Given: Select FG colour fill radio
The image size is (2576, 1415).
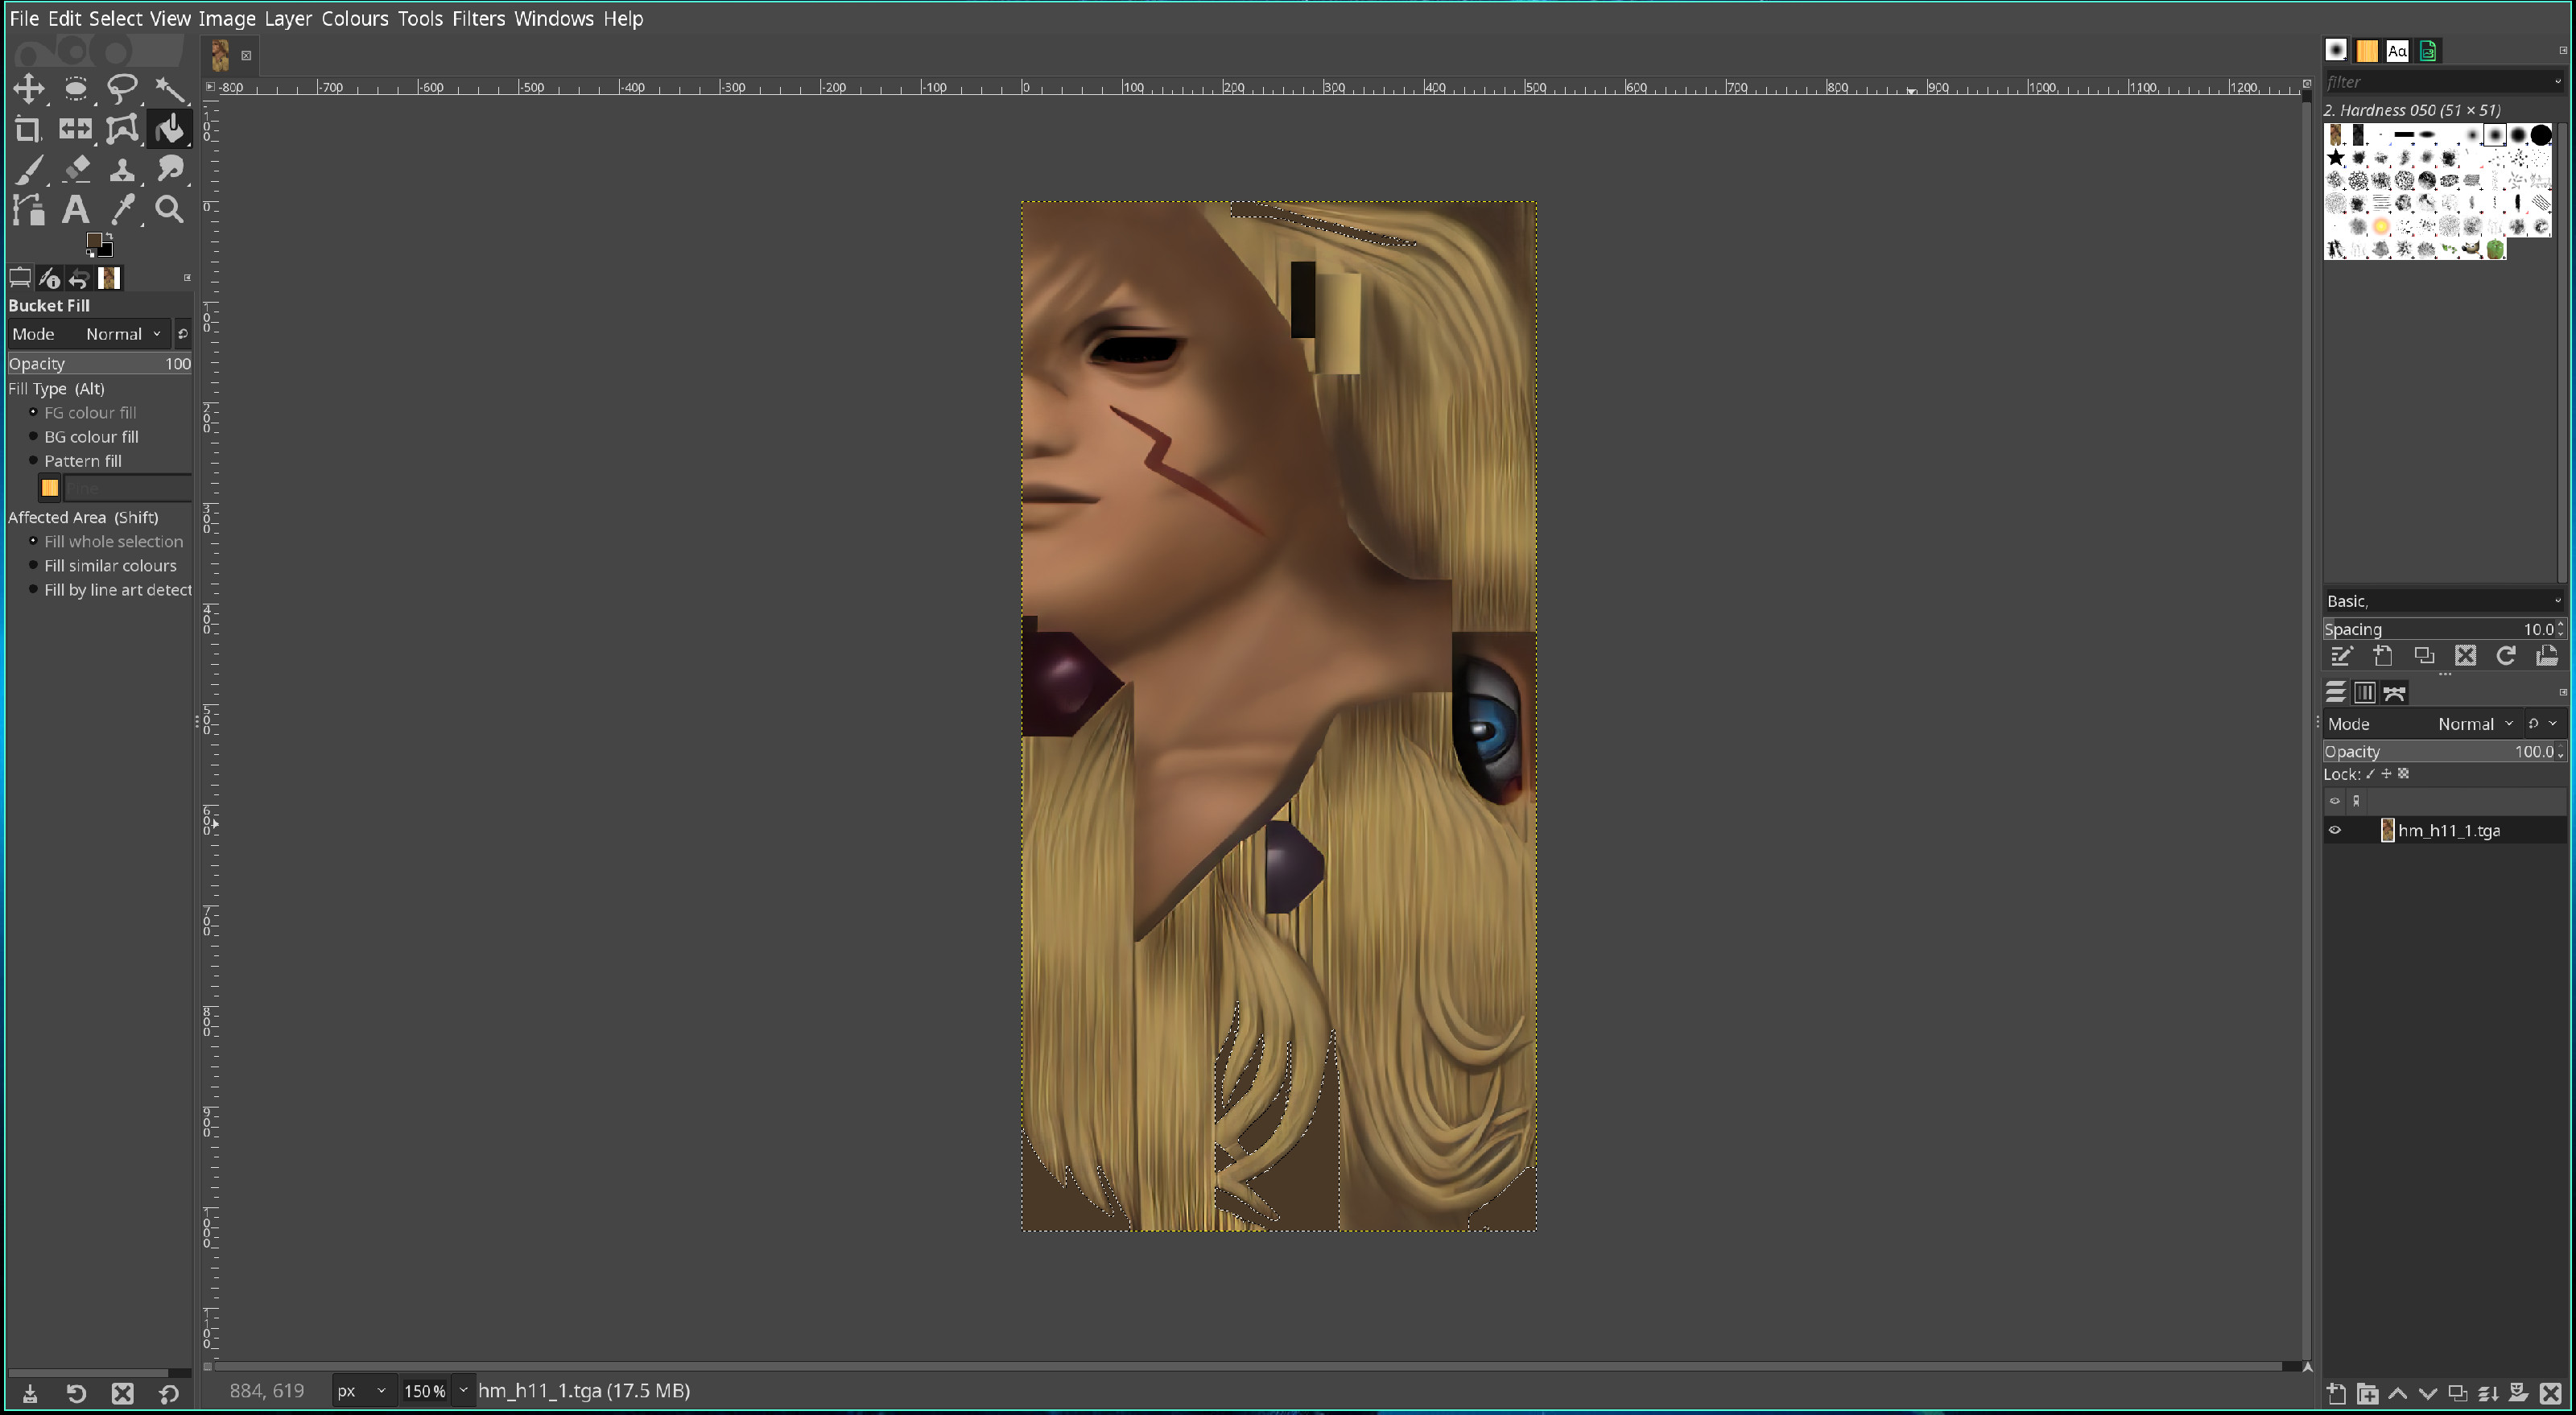Looking at the screenshot, I should click(33, 412).
